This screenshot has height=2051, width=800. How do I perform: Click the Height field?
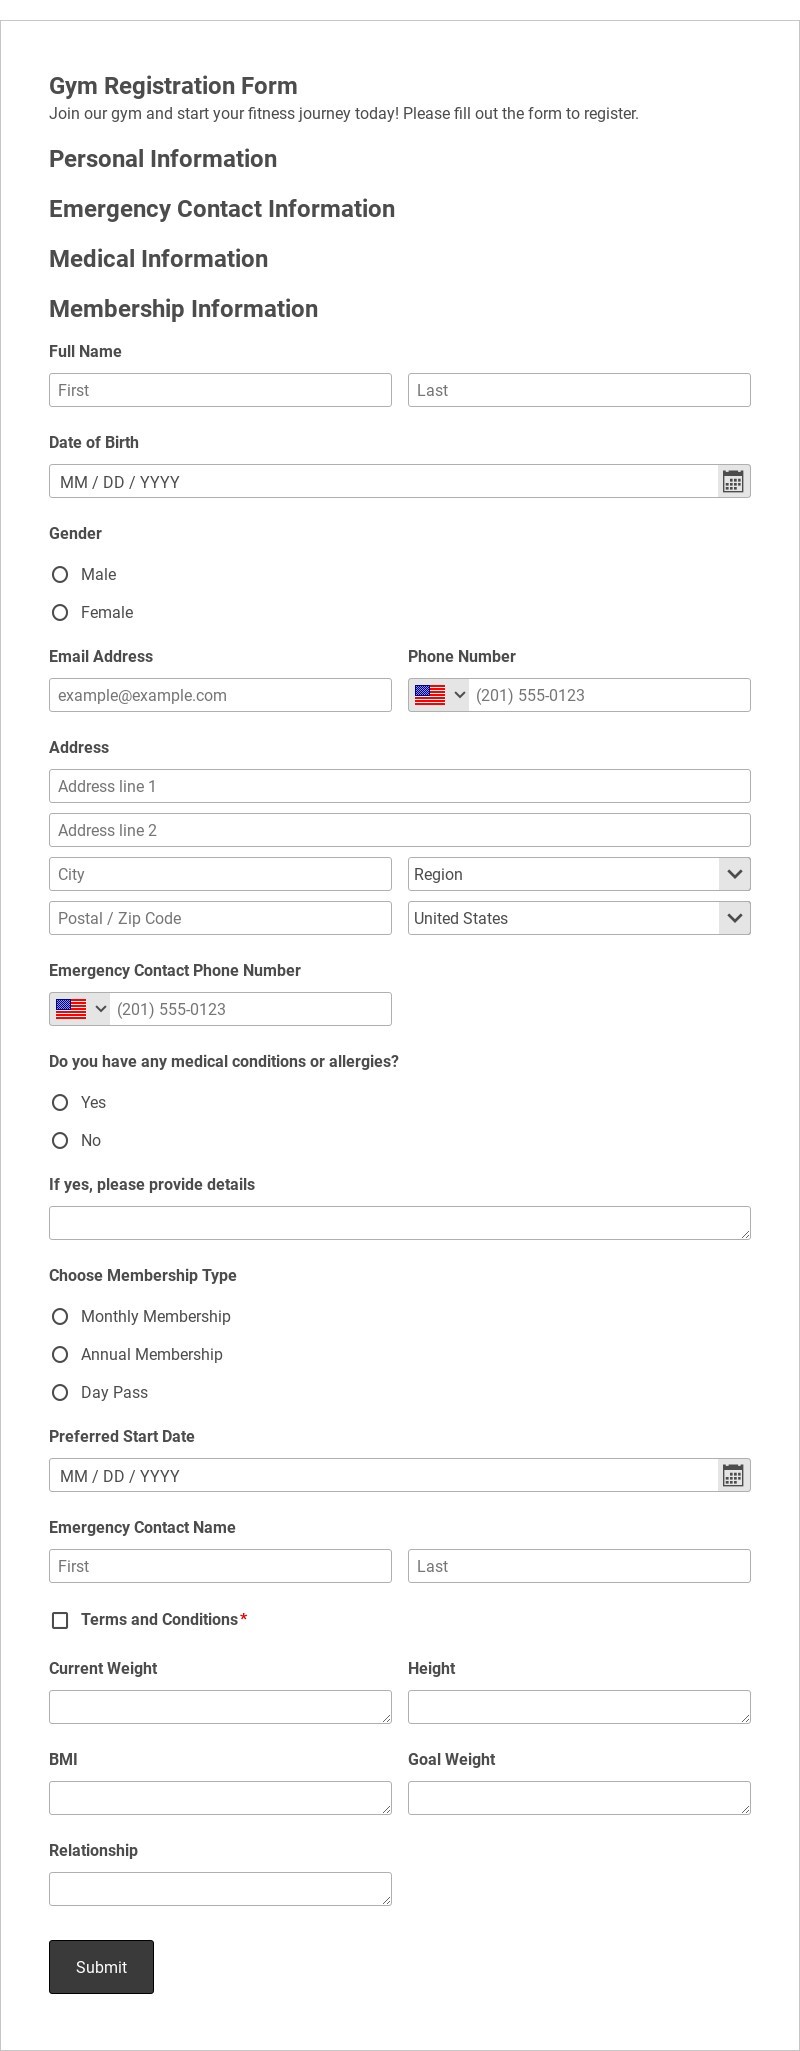[x=579, y=1707]
